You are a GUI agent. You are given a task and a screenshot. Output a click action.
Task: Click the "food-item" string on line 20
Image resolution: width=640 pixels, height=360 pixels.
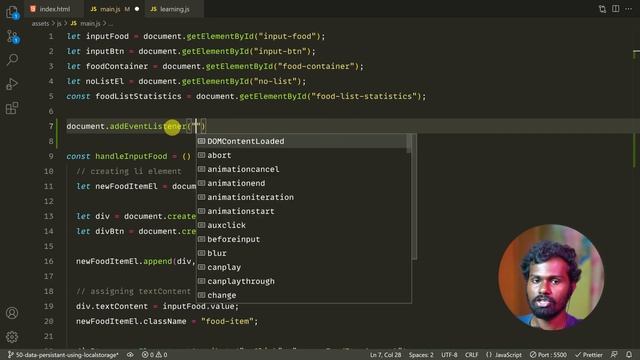pos(227,321)
